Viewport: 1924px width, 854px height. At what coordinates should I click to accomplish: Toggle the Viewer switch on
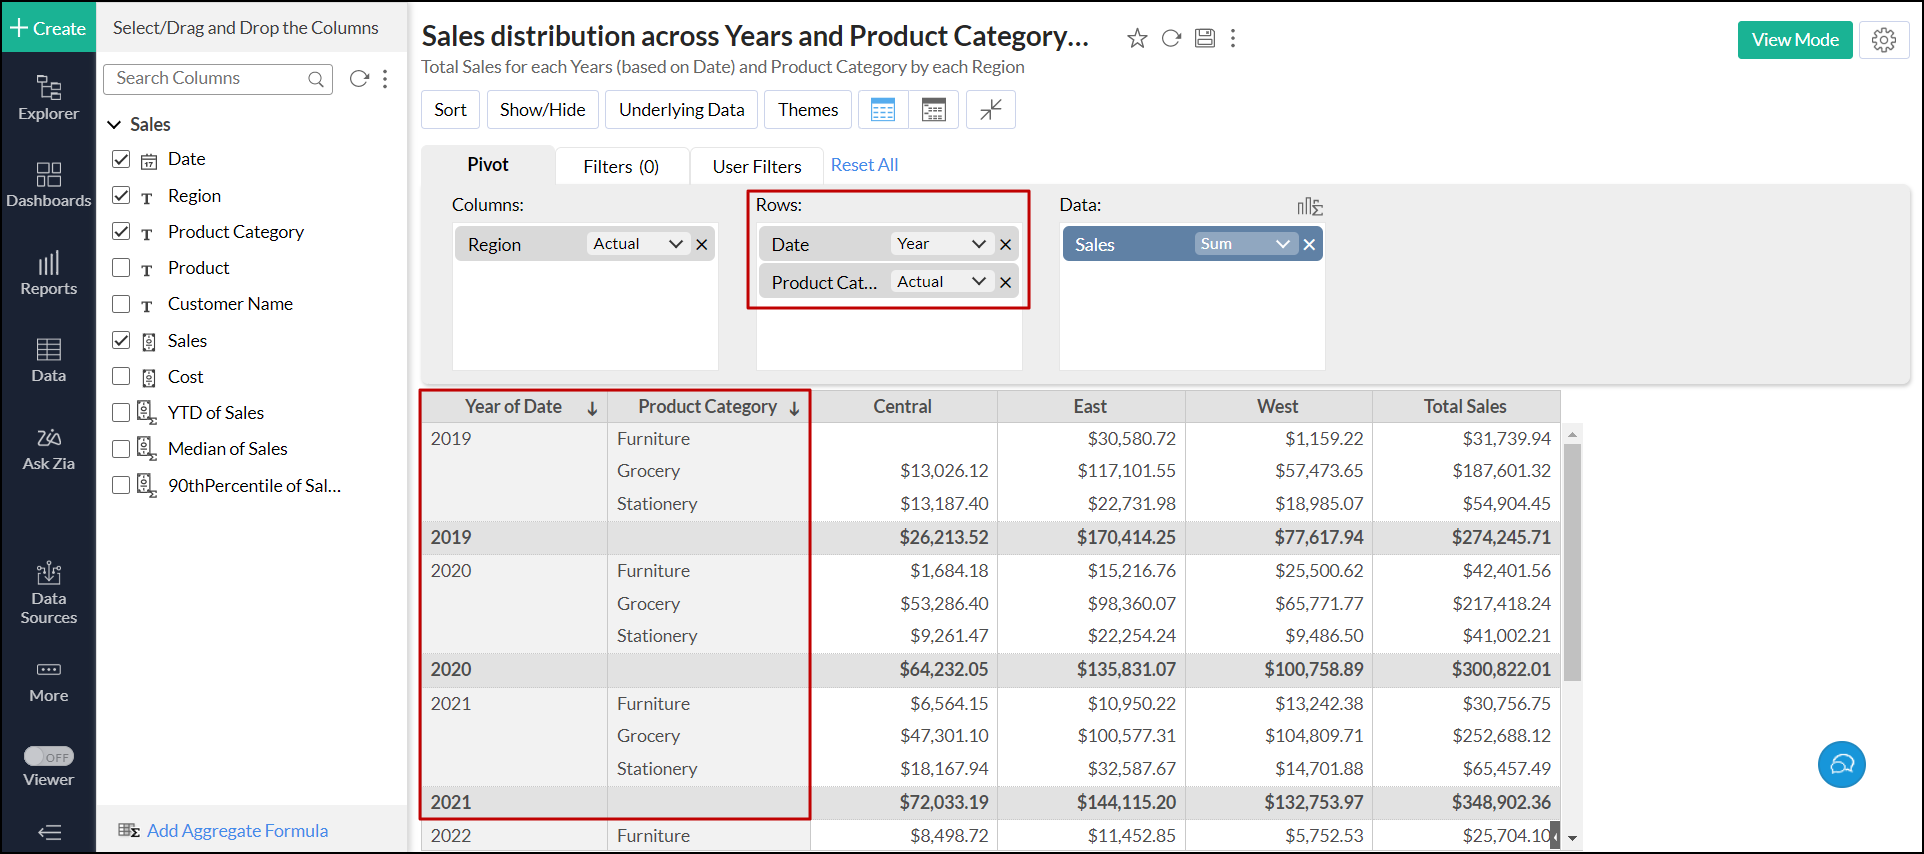[49, 757]
